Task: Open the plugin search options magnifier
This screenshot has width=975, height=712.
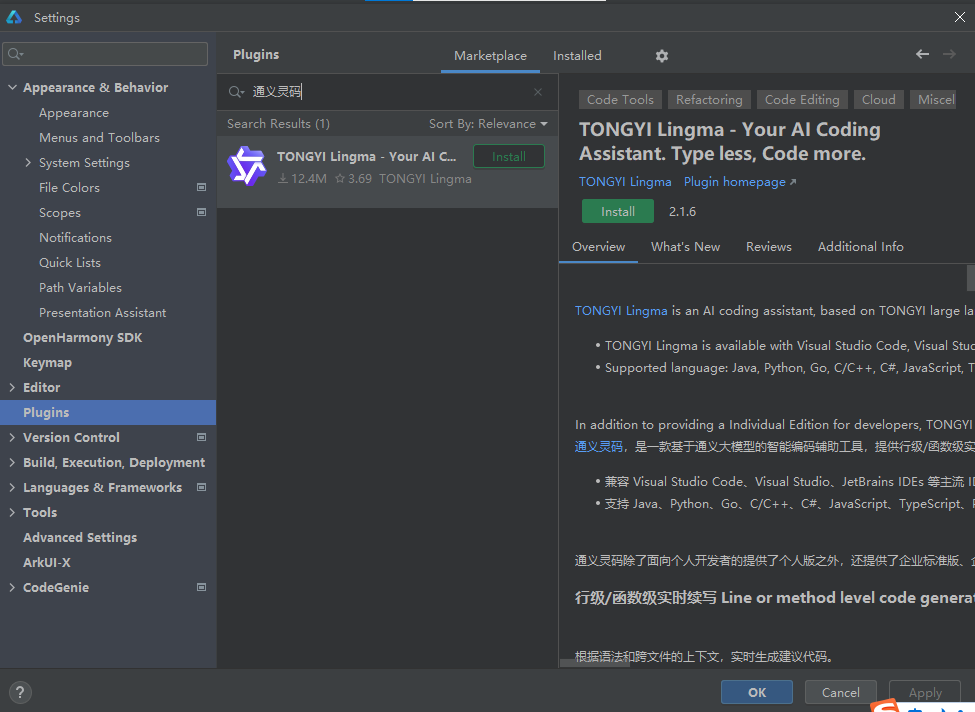Action: 236,92
